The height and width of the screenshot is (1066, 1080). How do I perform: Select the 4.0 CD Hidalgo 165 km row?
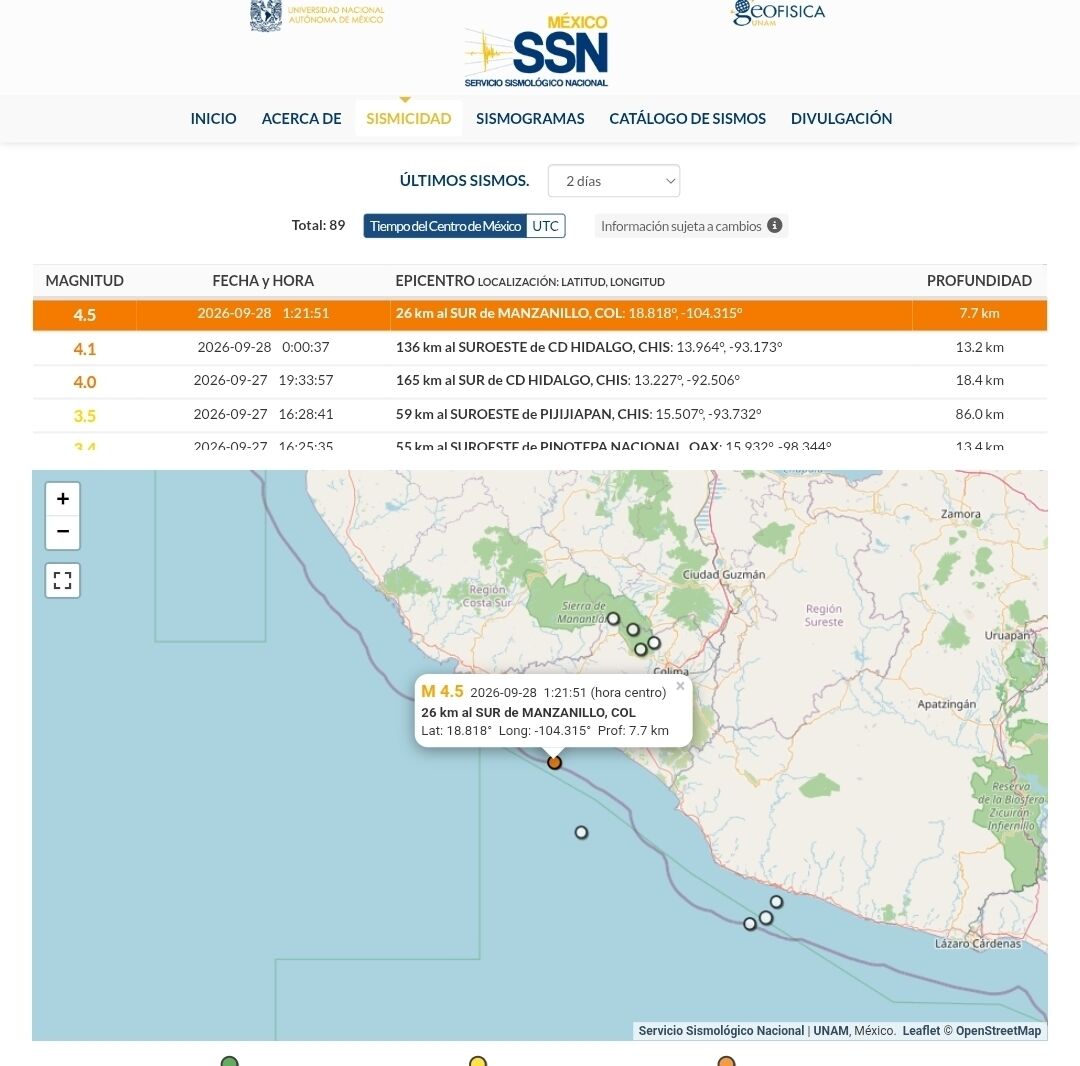coord(539,381)
